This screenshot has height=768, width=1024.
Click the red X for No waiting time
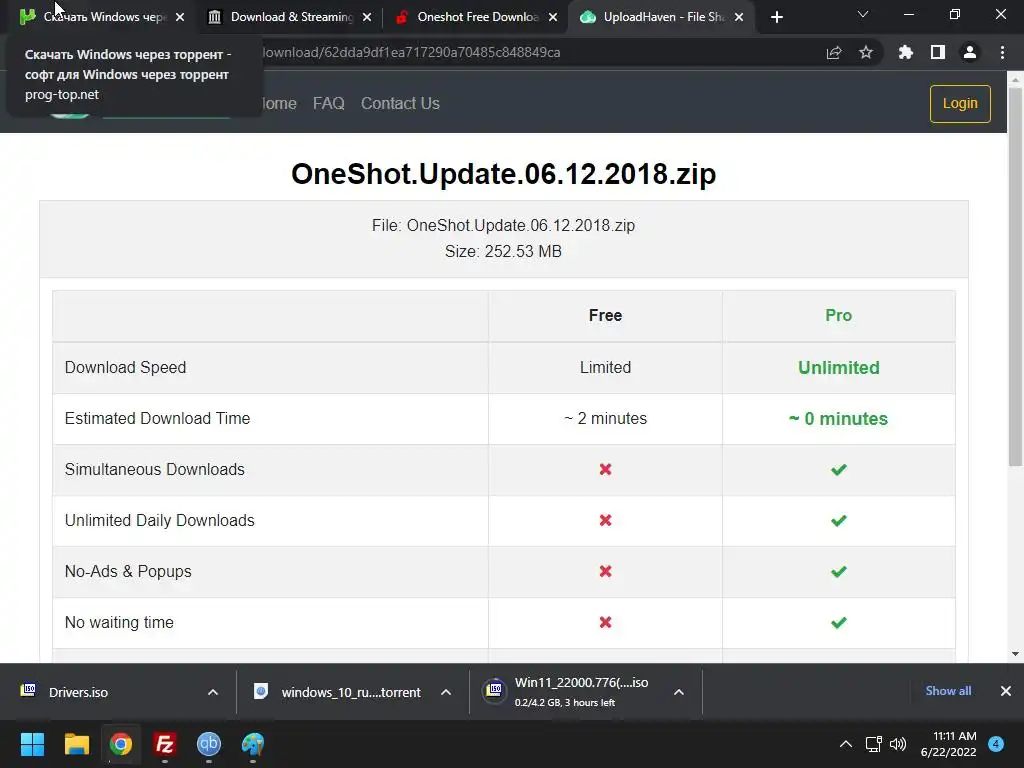(605, 622)
